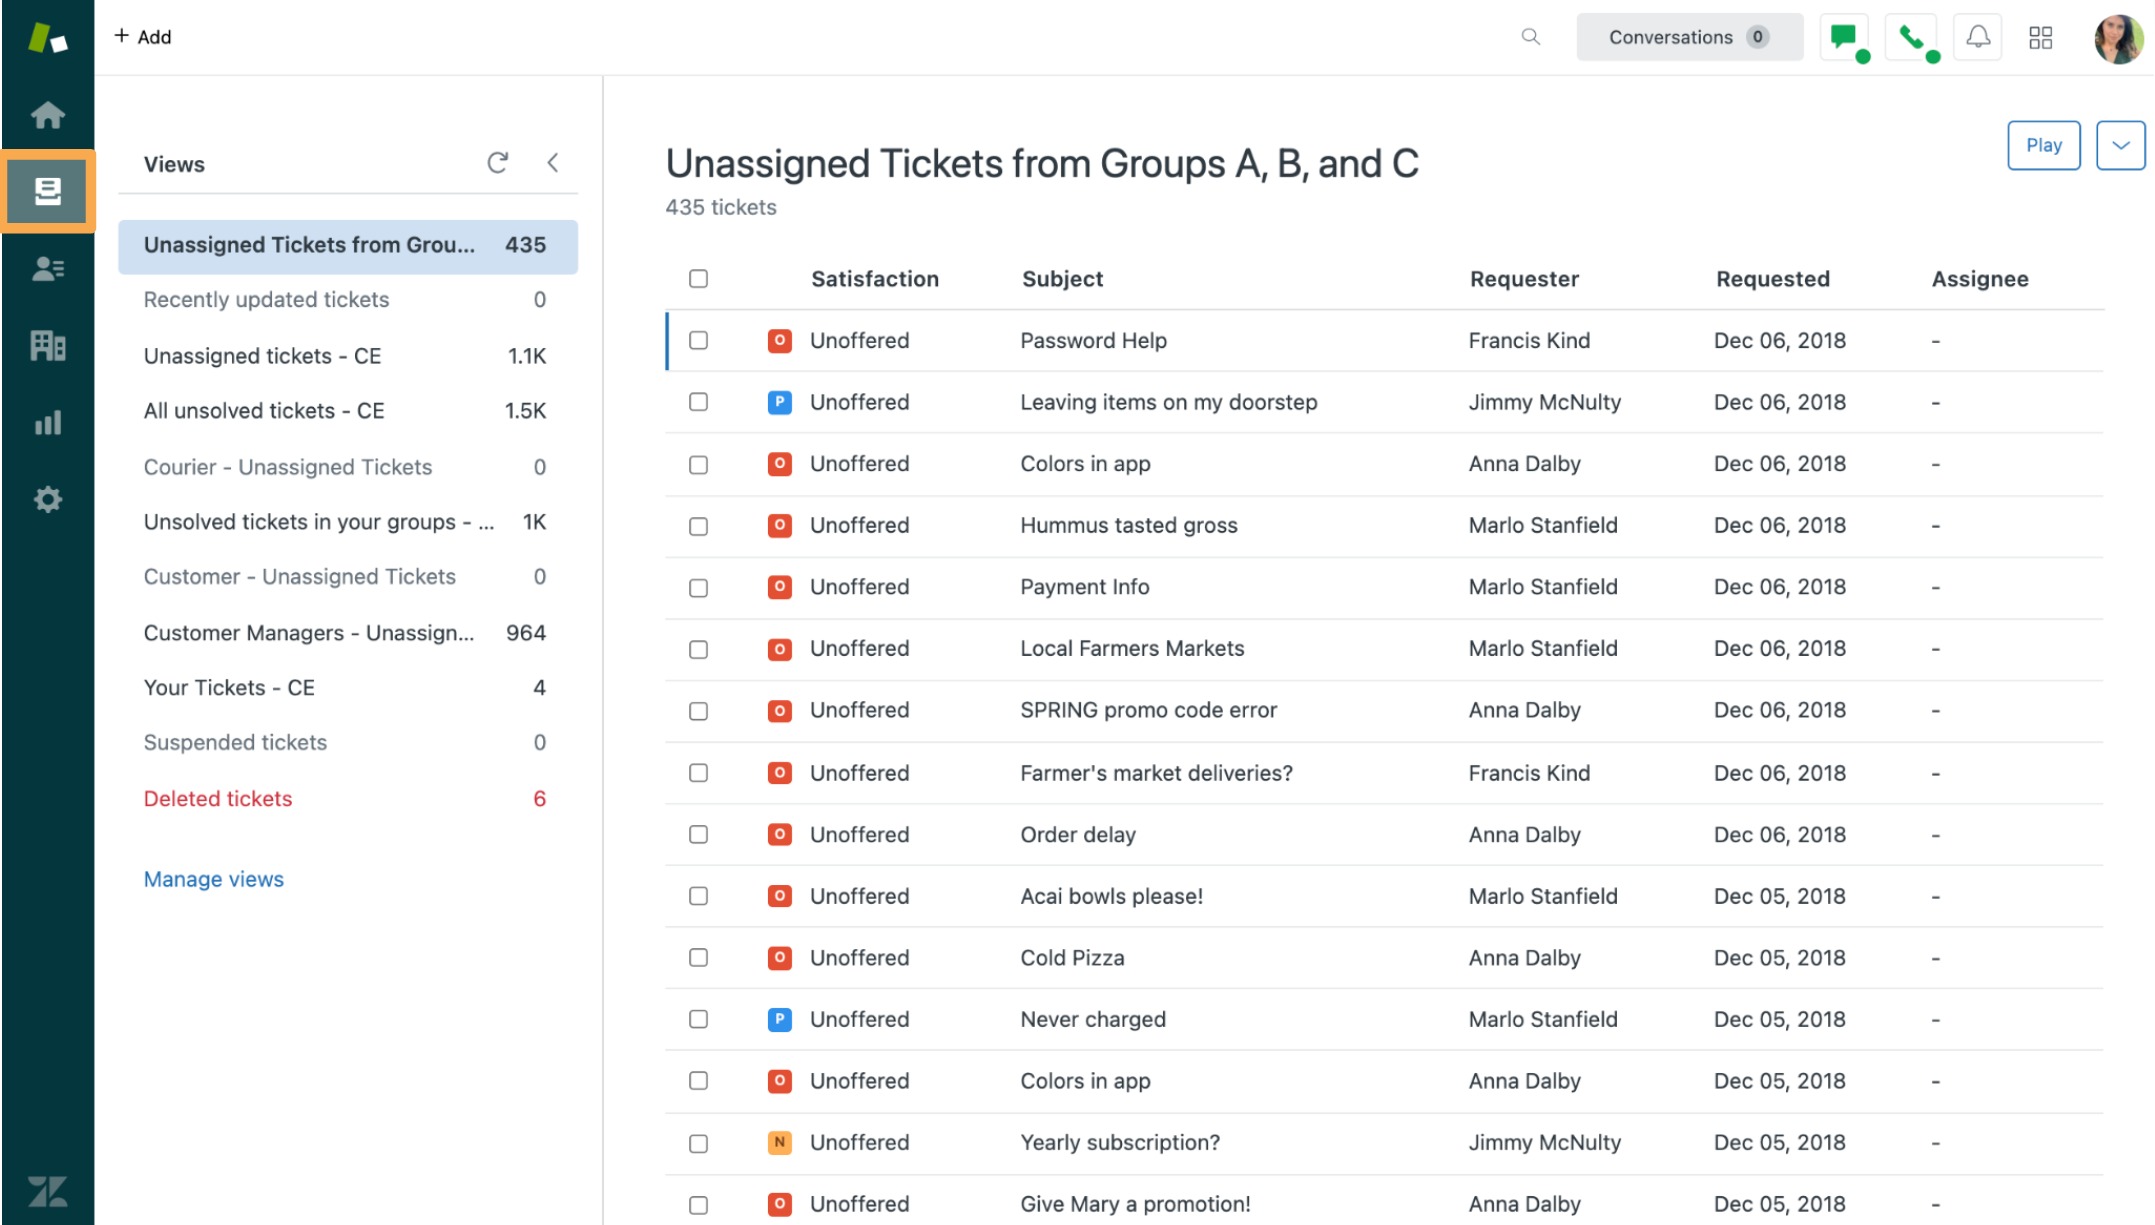Viewport: 2155px width, 1225px height.
Task: Open the Reporting icon
Action: click(x=47, y=422)
